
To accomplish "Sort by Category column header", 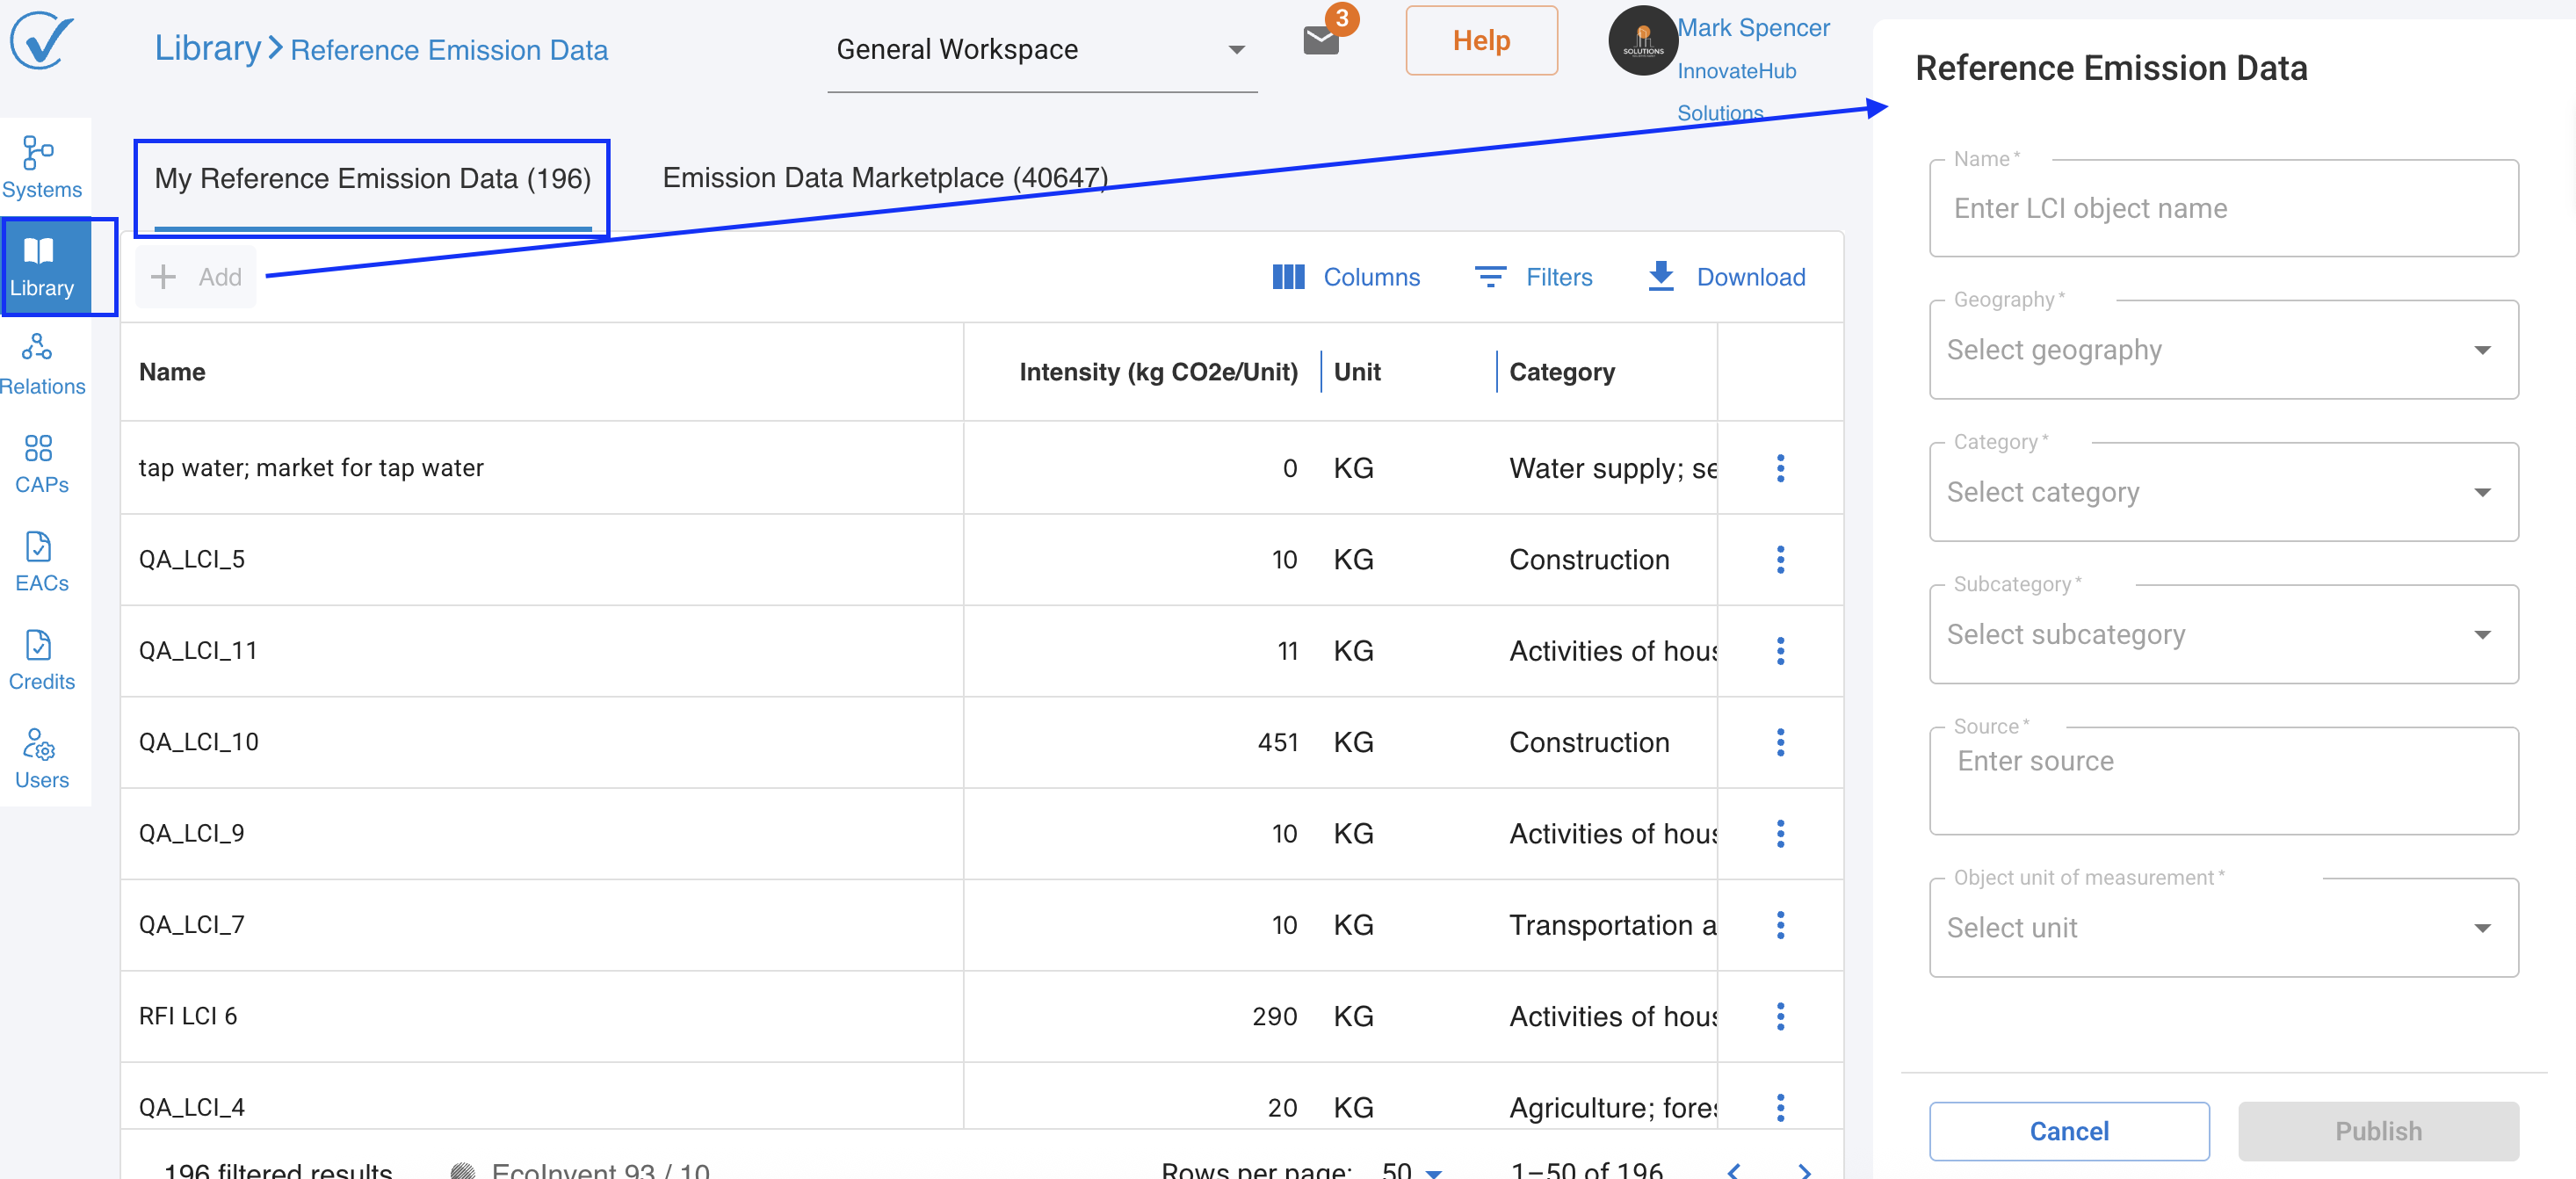I will point(1561,372).
